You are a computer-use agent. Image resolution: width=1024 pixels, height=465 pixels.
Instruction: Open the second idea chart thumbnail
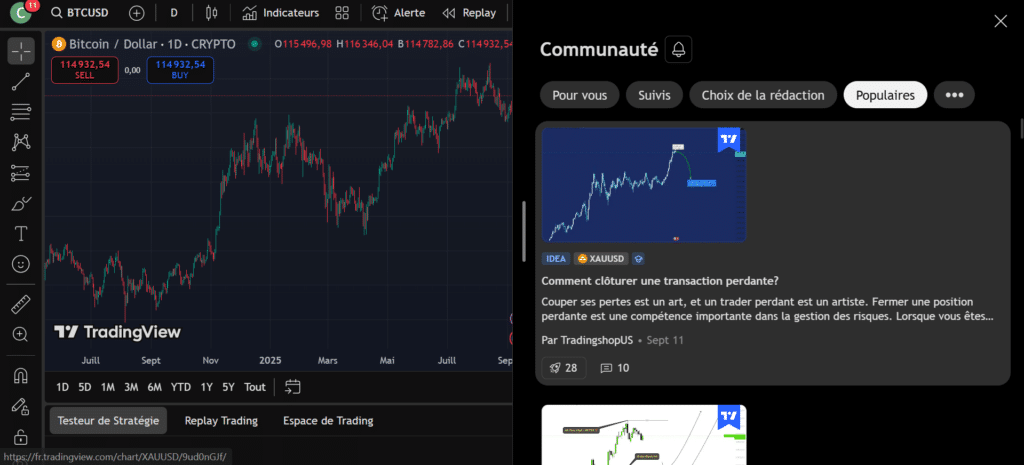click(x=644, y=434)
